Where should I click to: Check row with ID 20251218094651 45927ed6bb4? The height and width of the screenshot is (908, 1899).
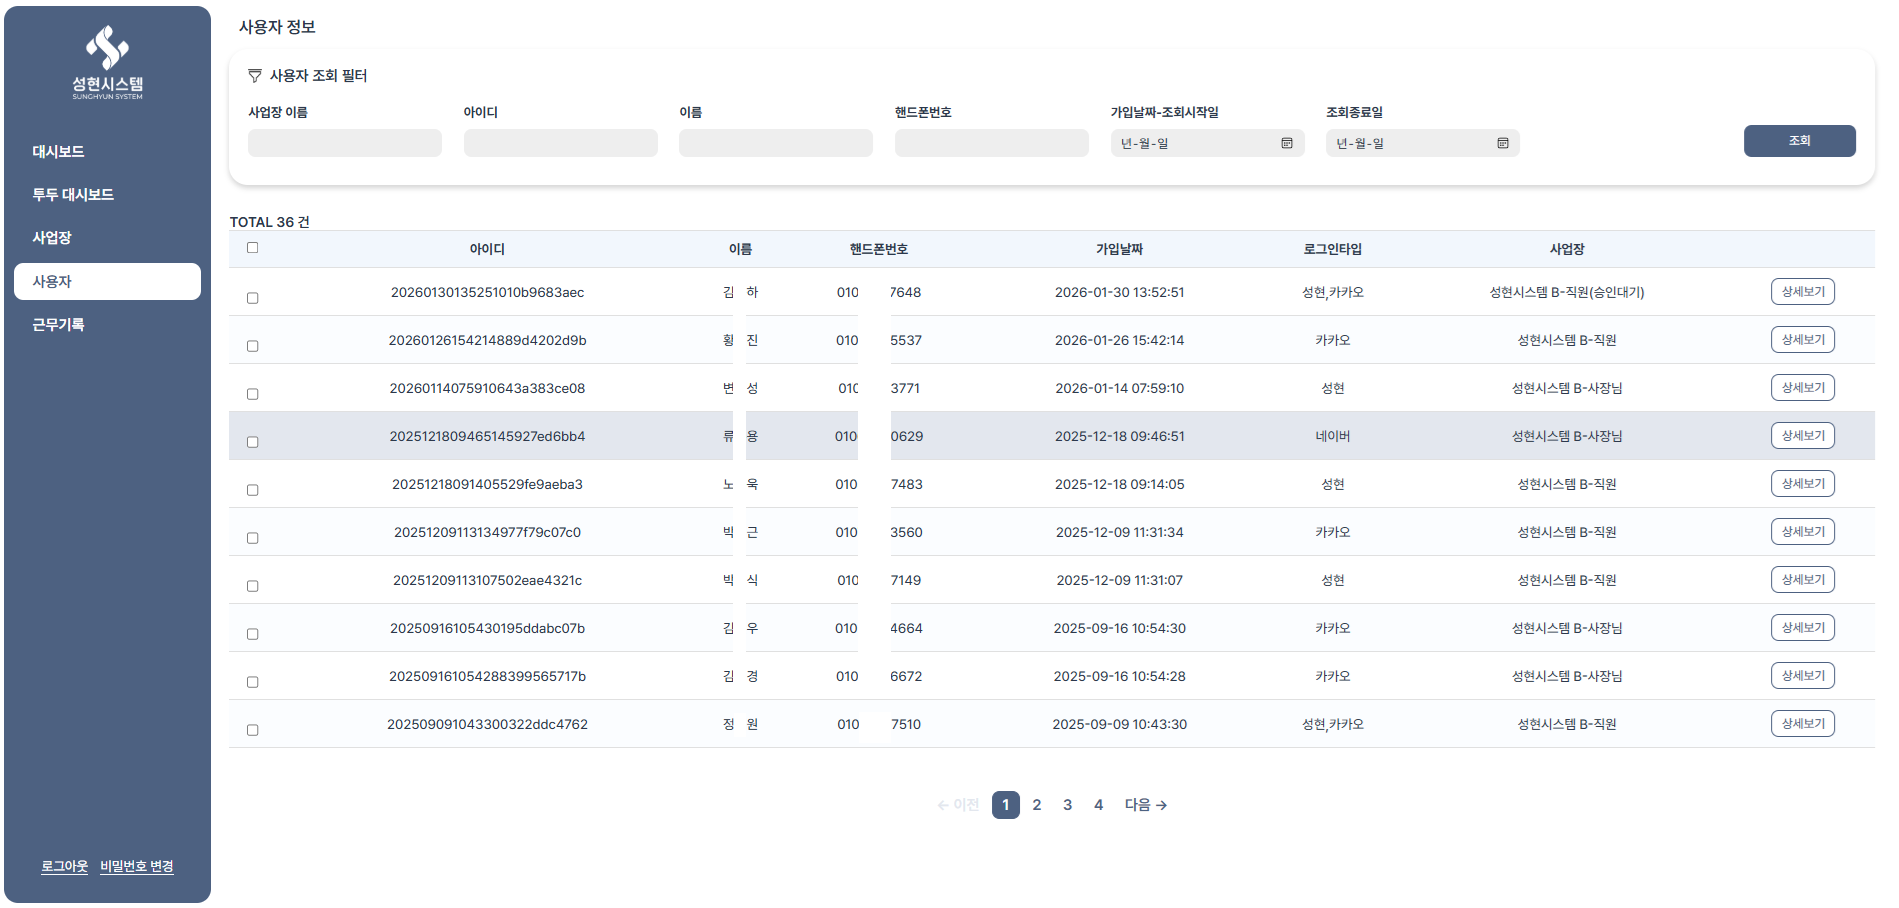[253, 442]
